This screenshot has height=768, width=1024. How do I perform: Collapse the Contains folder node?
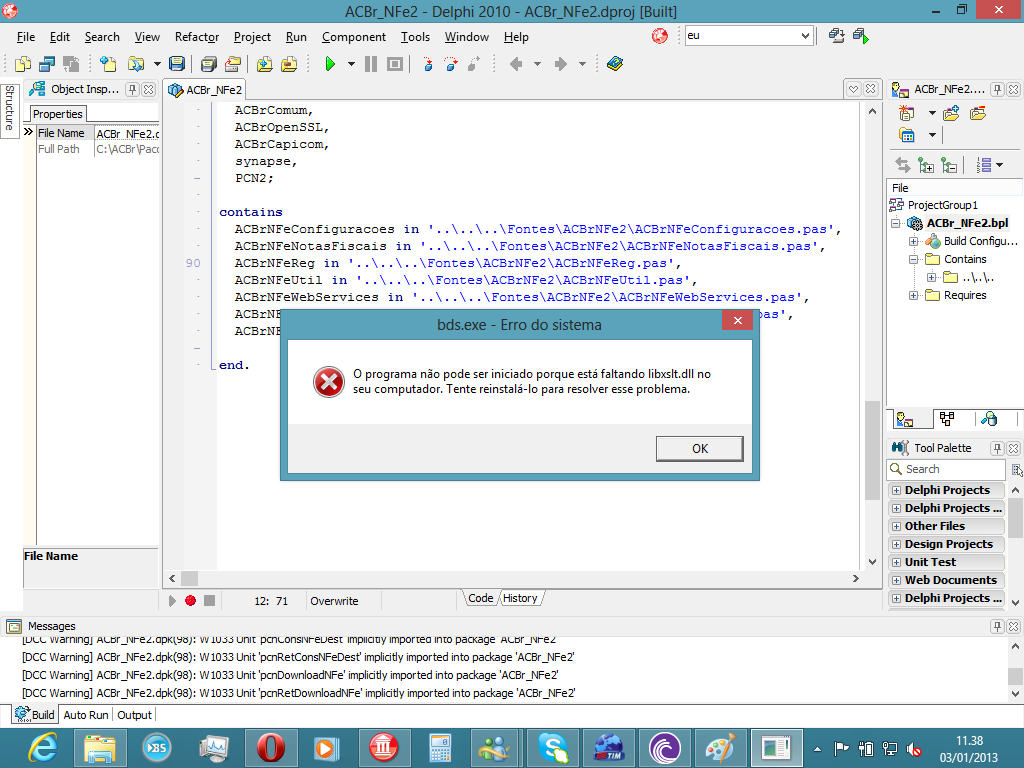914,259
